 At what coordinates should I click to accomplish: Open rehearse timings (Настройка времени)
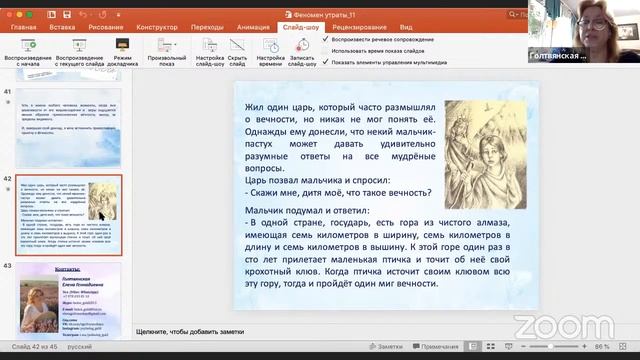270,52
